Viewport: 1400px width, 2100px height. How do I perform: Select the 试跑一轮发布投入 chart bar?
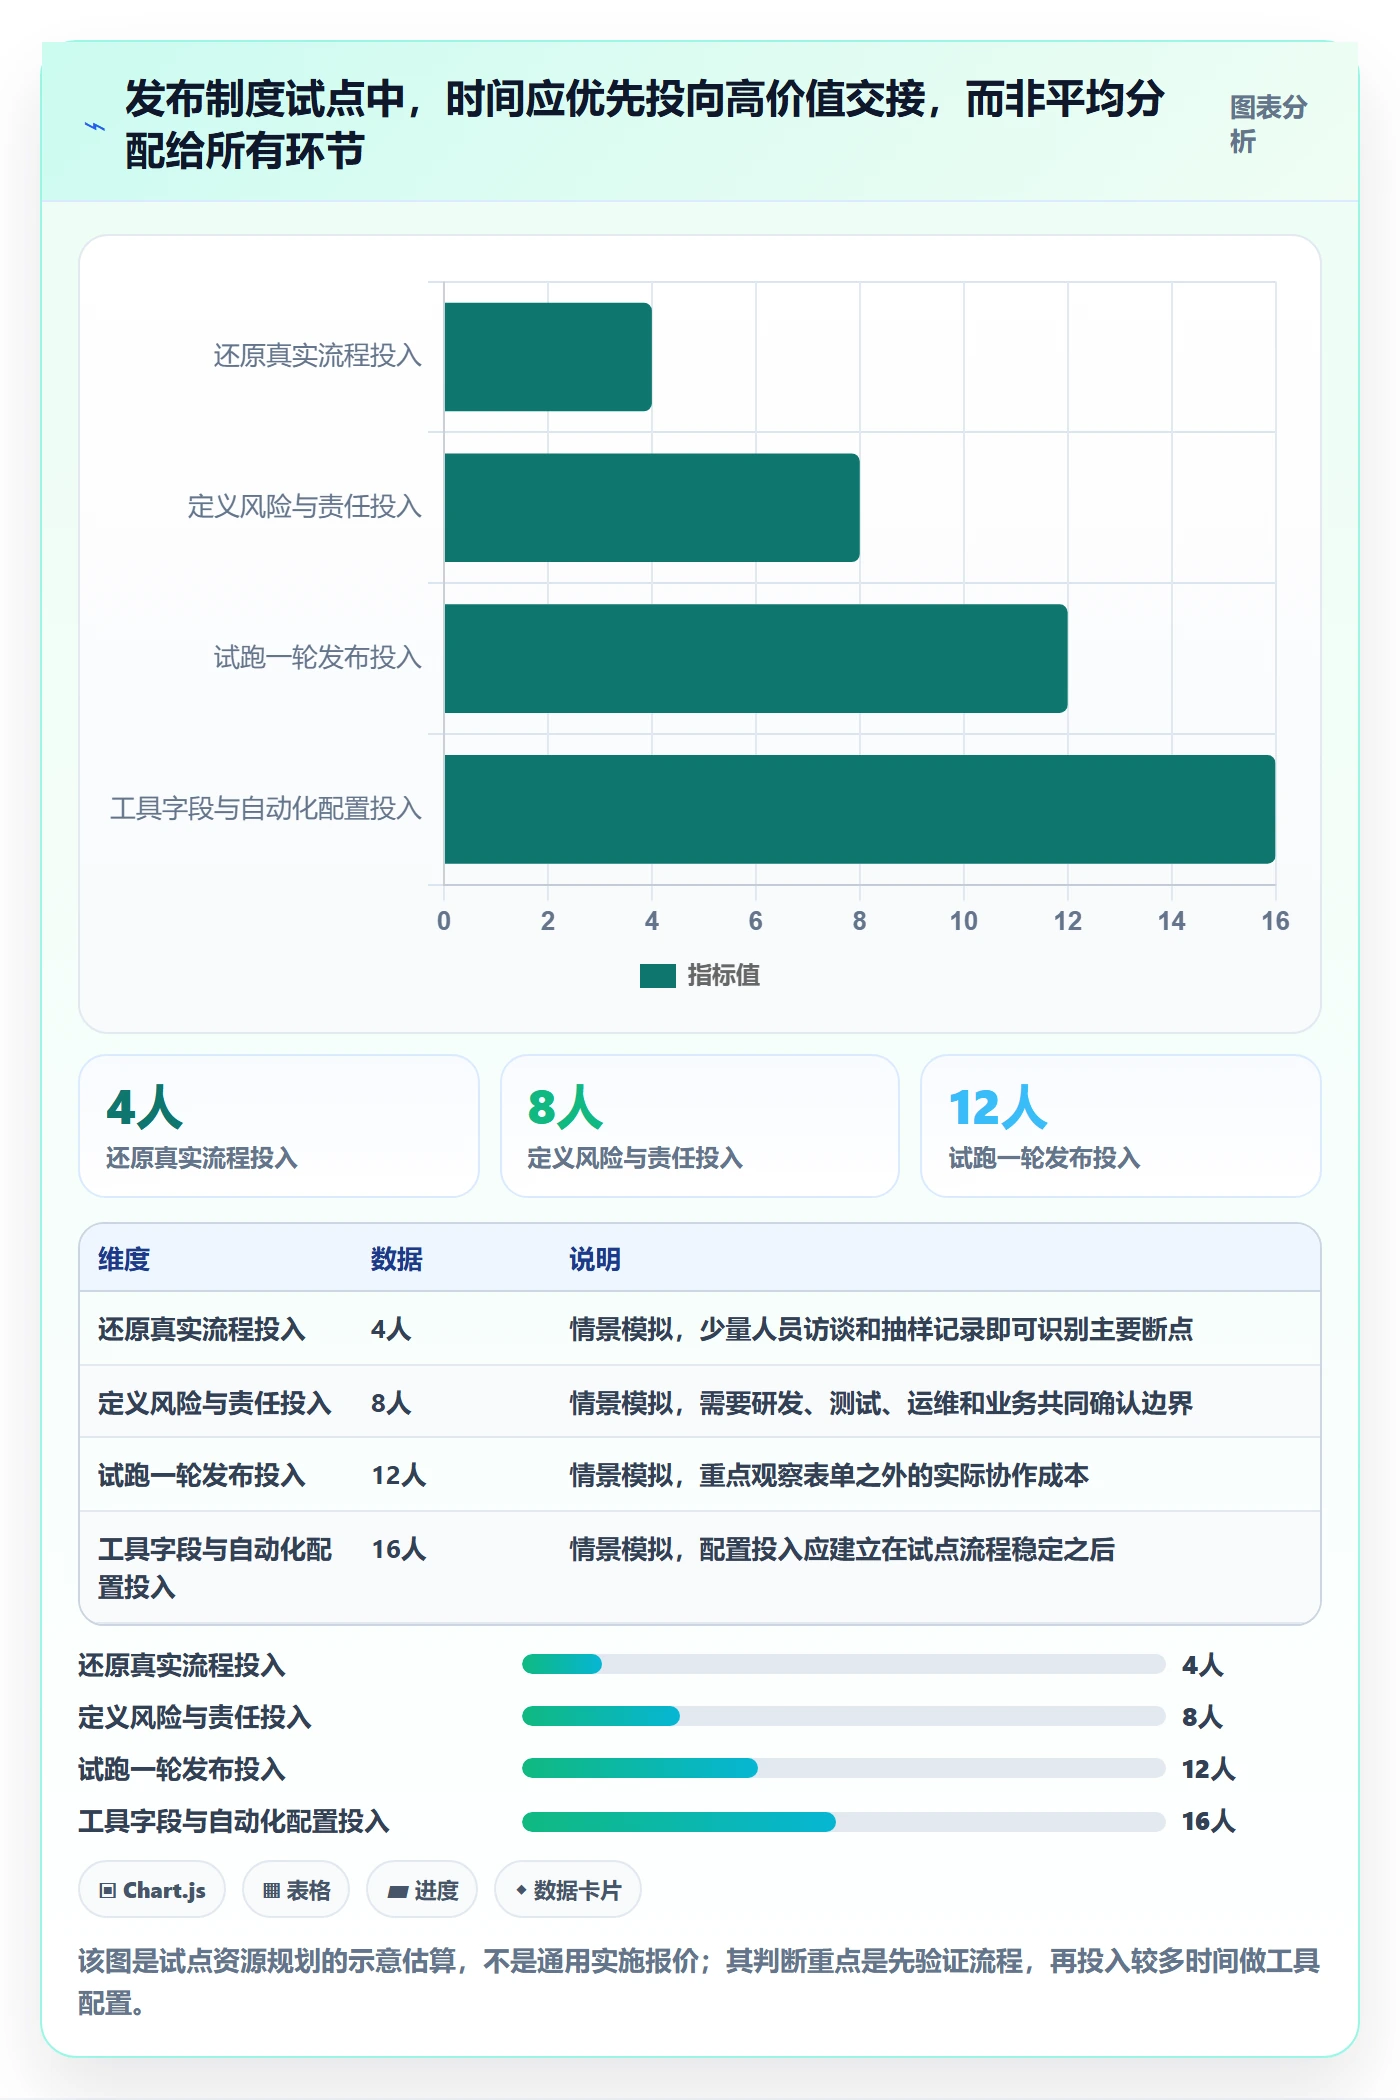click(756, 659)
